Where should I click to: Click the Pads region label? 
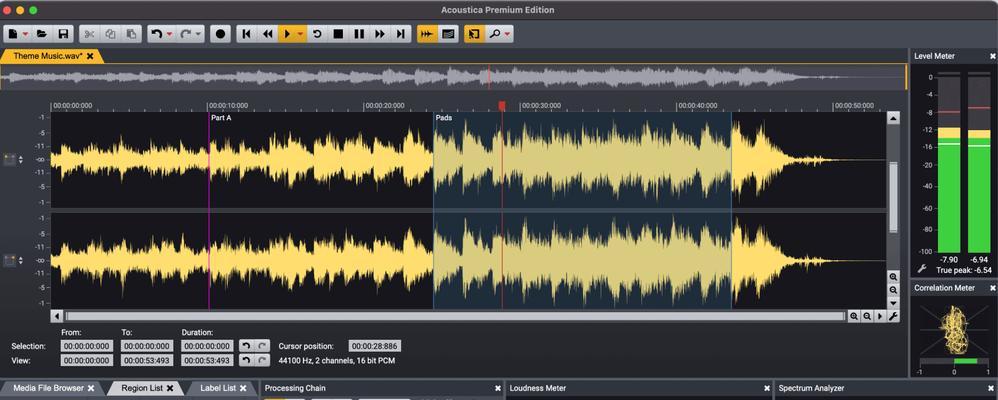[x=444, y=118]
